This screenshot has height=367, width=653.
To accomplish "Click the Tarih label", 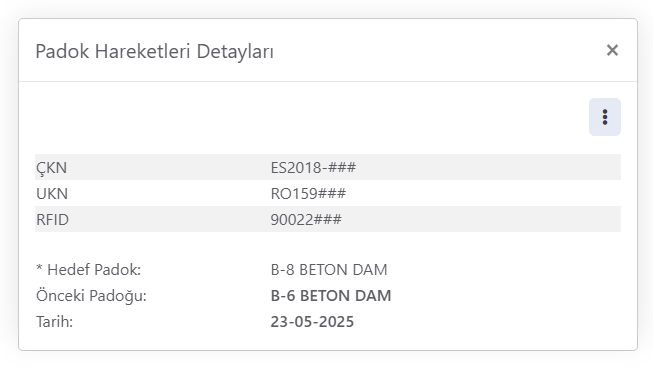I will click(55, 322).
